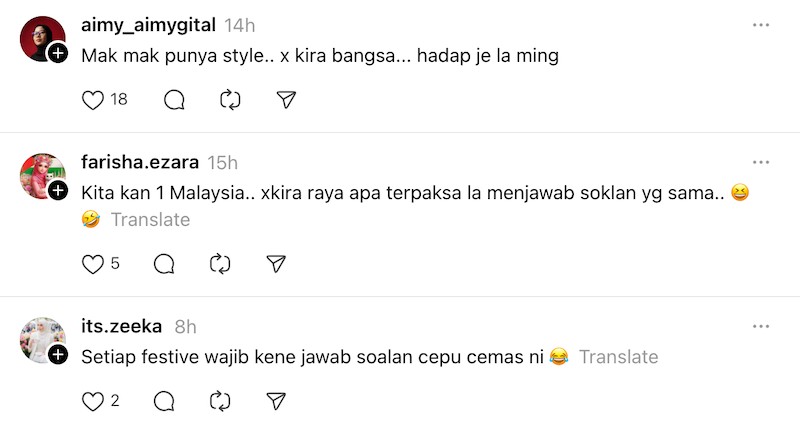Open more options for farisha.ezara's comment
This screenshot has width=800, height=424.
pyautogui.click(x=761, y=162)
